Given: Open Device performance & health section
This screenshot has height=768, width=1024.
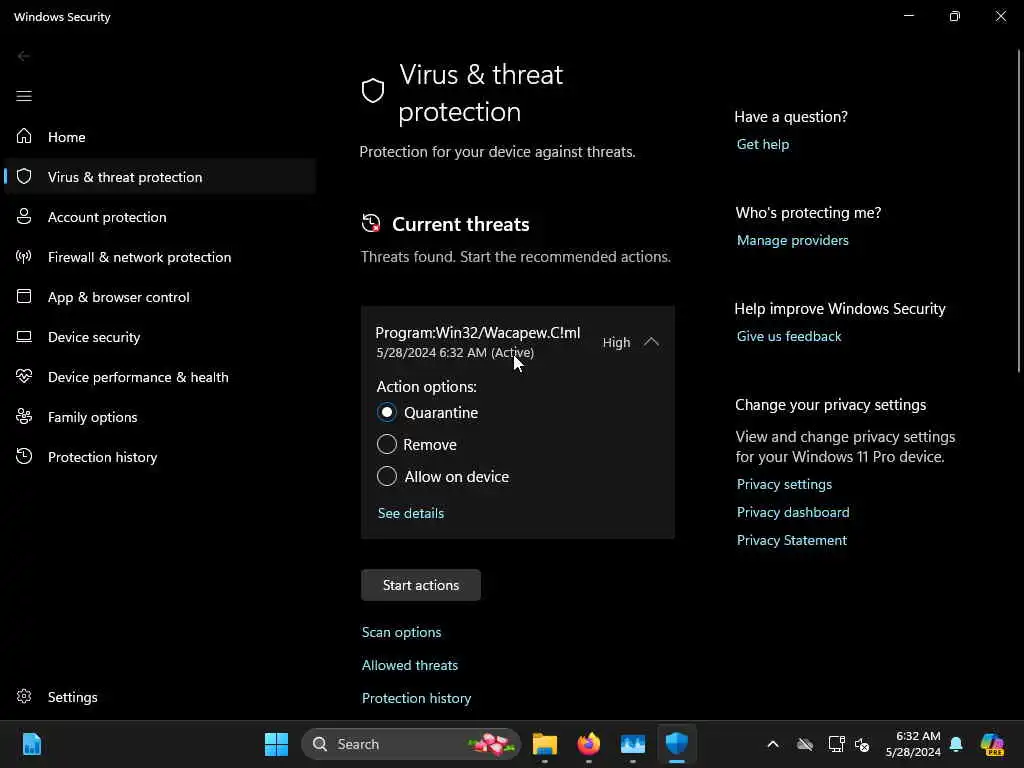Looking at the screenshot, I should point(160,377).
